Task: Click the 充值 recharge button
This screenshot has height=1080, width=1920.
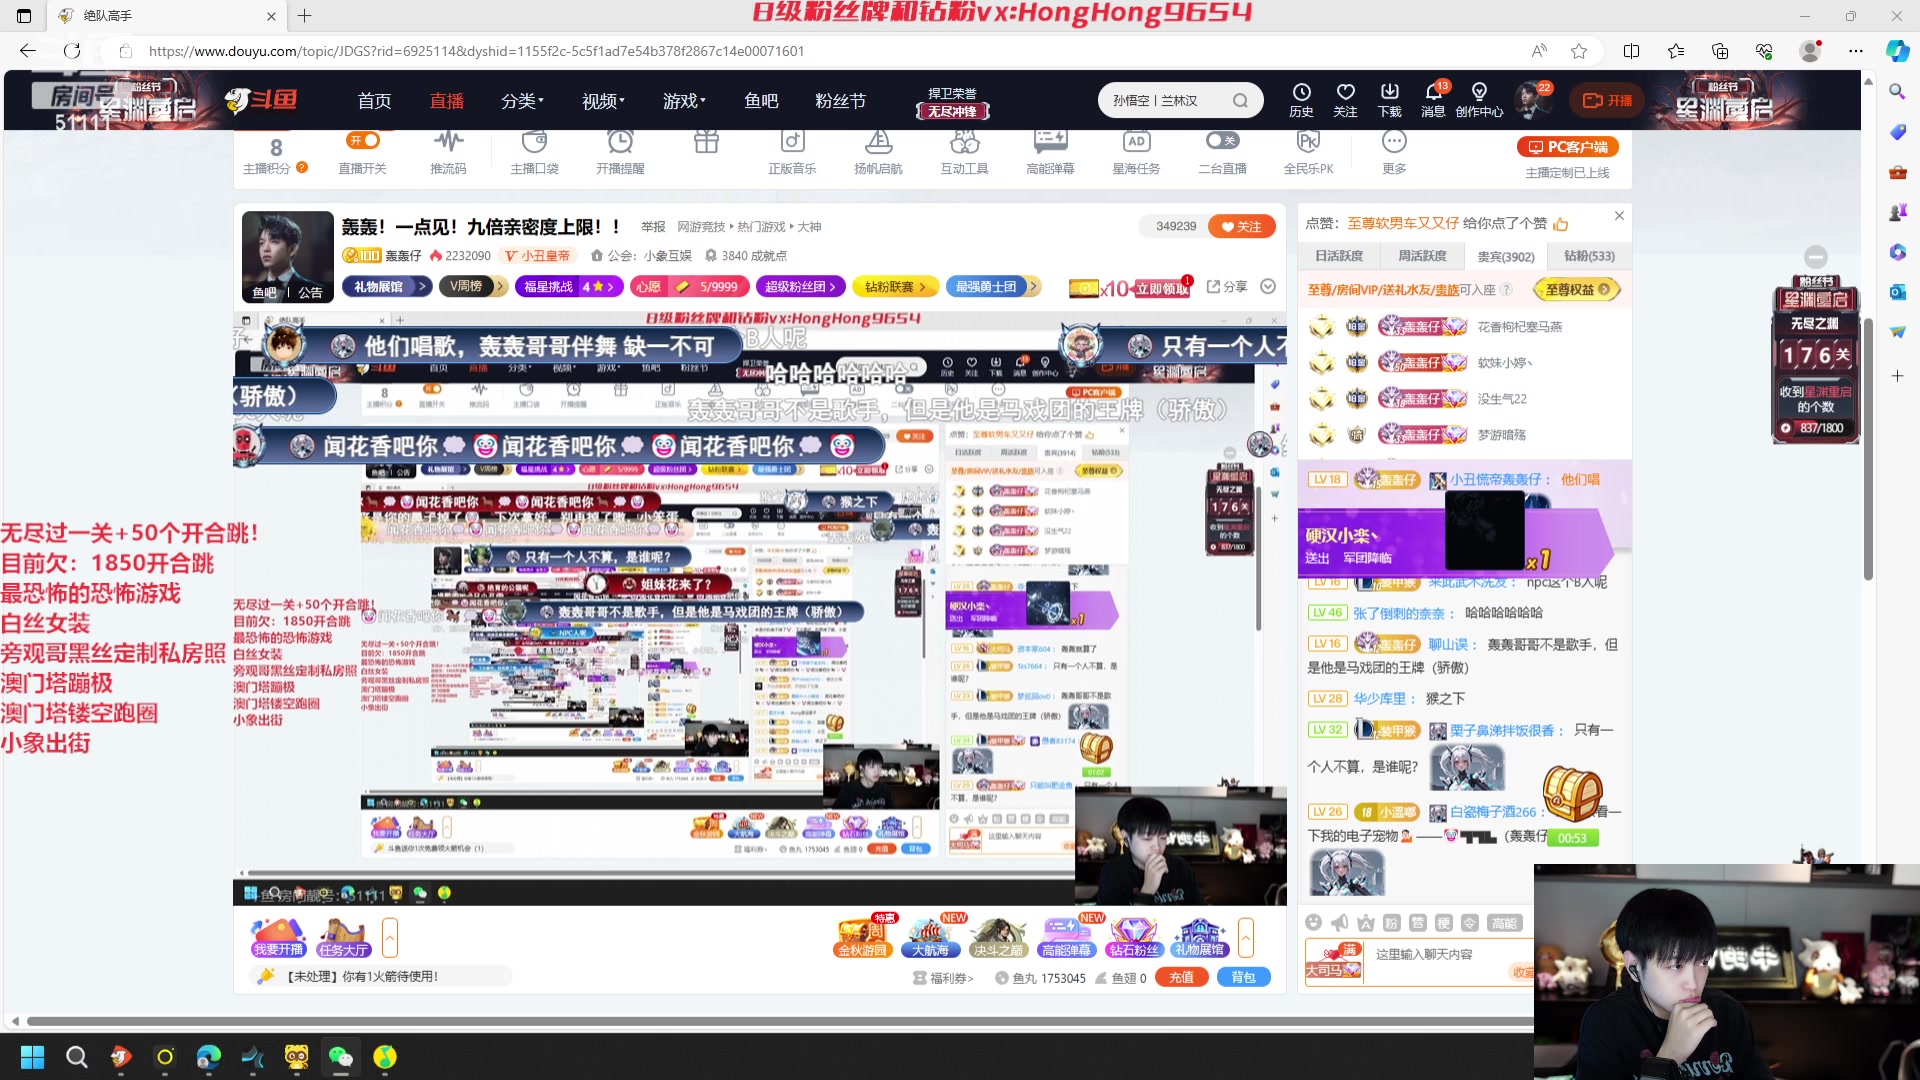Action: pyautogui.click(x=1181, y=978)
